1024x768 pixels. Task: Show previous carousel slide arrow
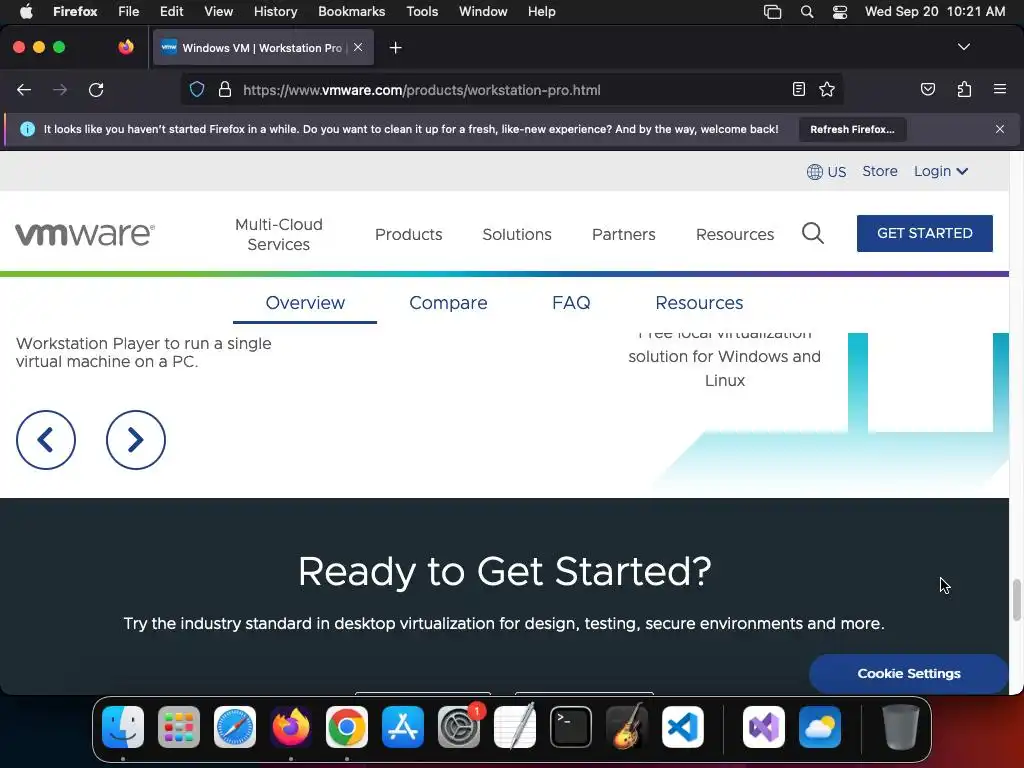click(x=46, y=440)
